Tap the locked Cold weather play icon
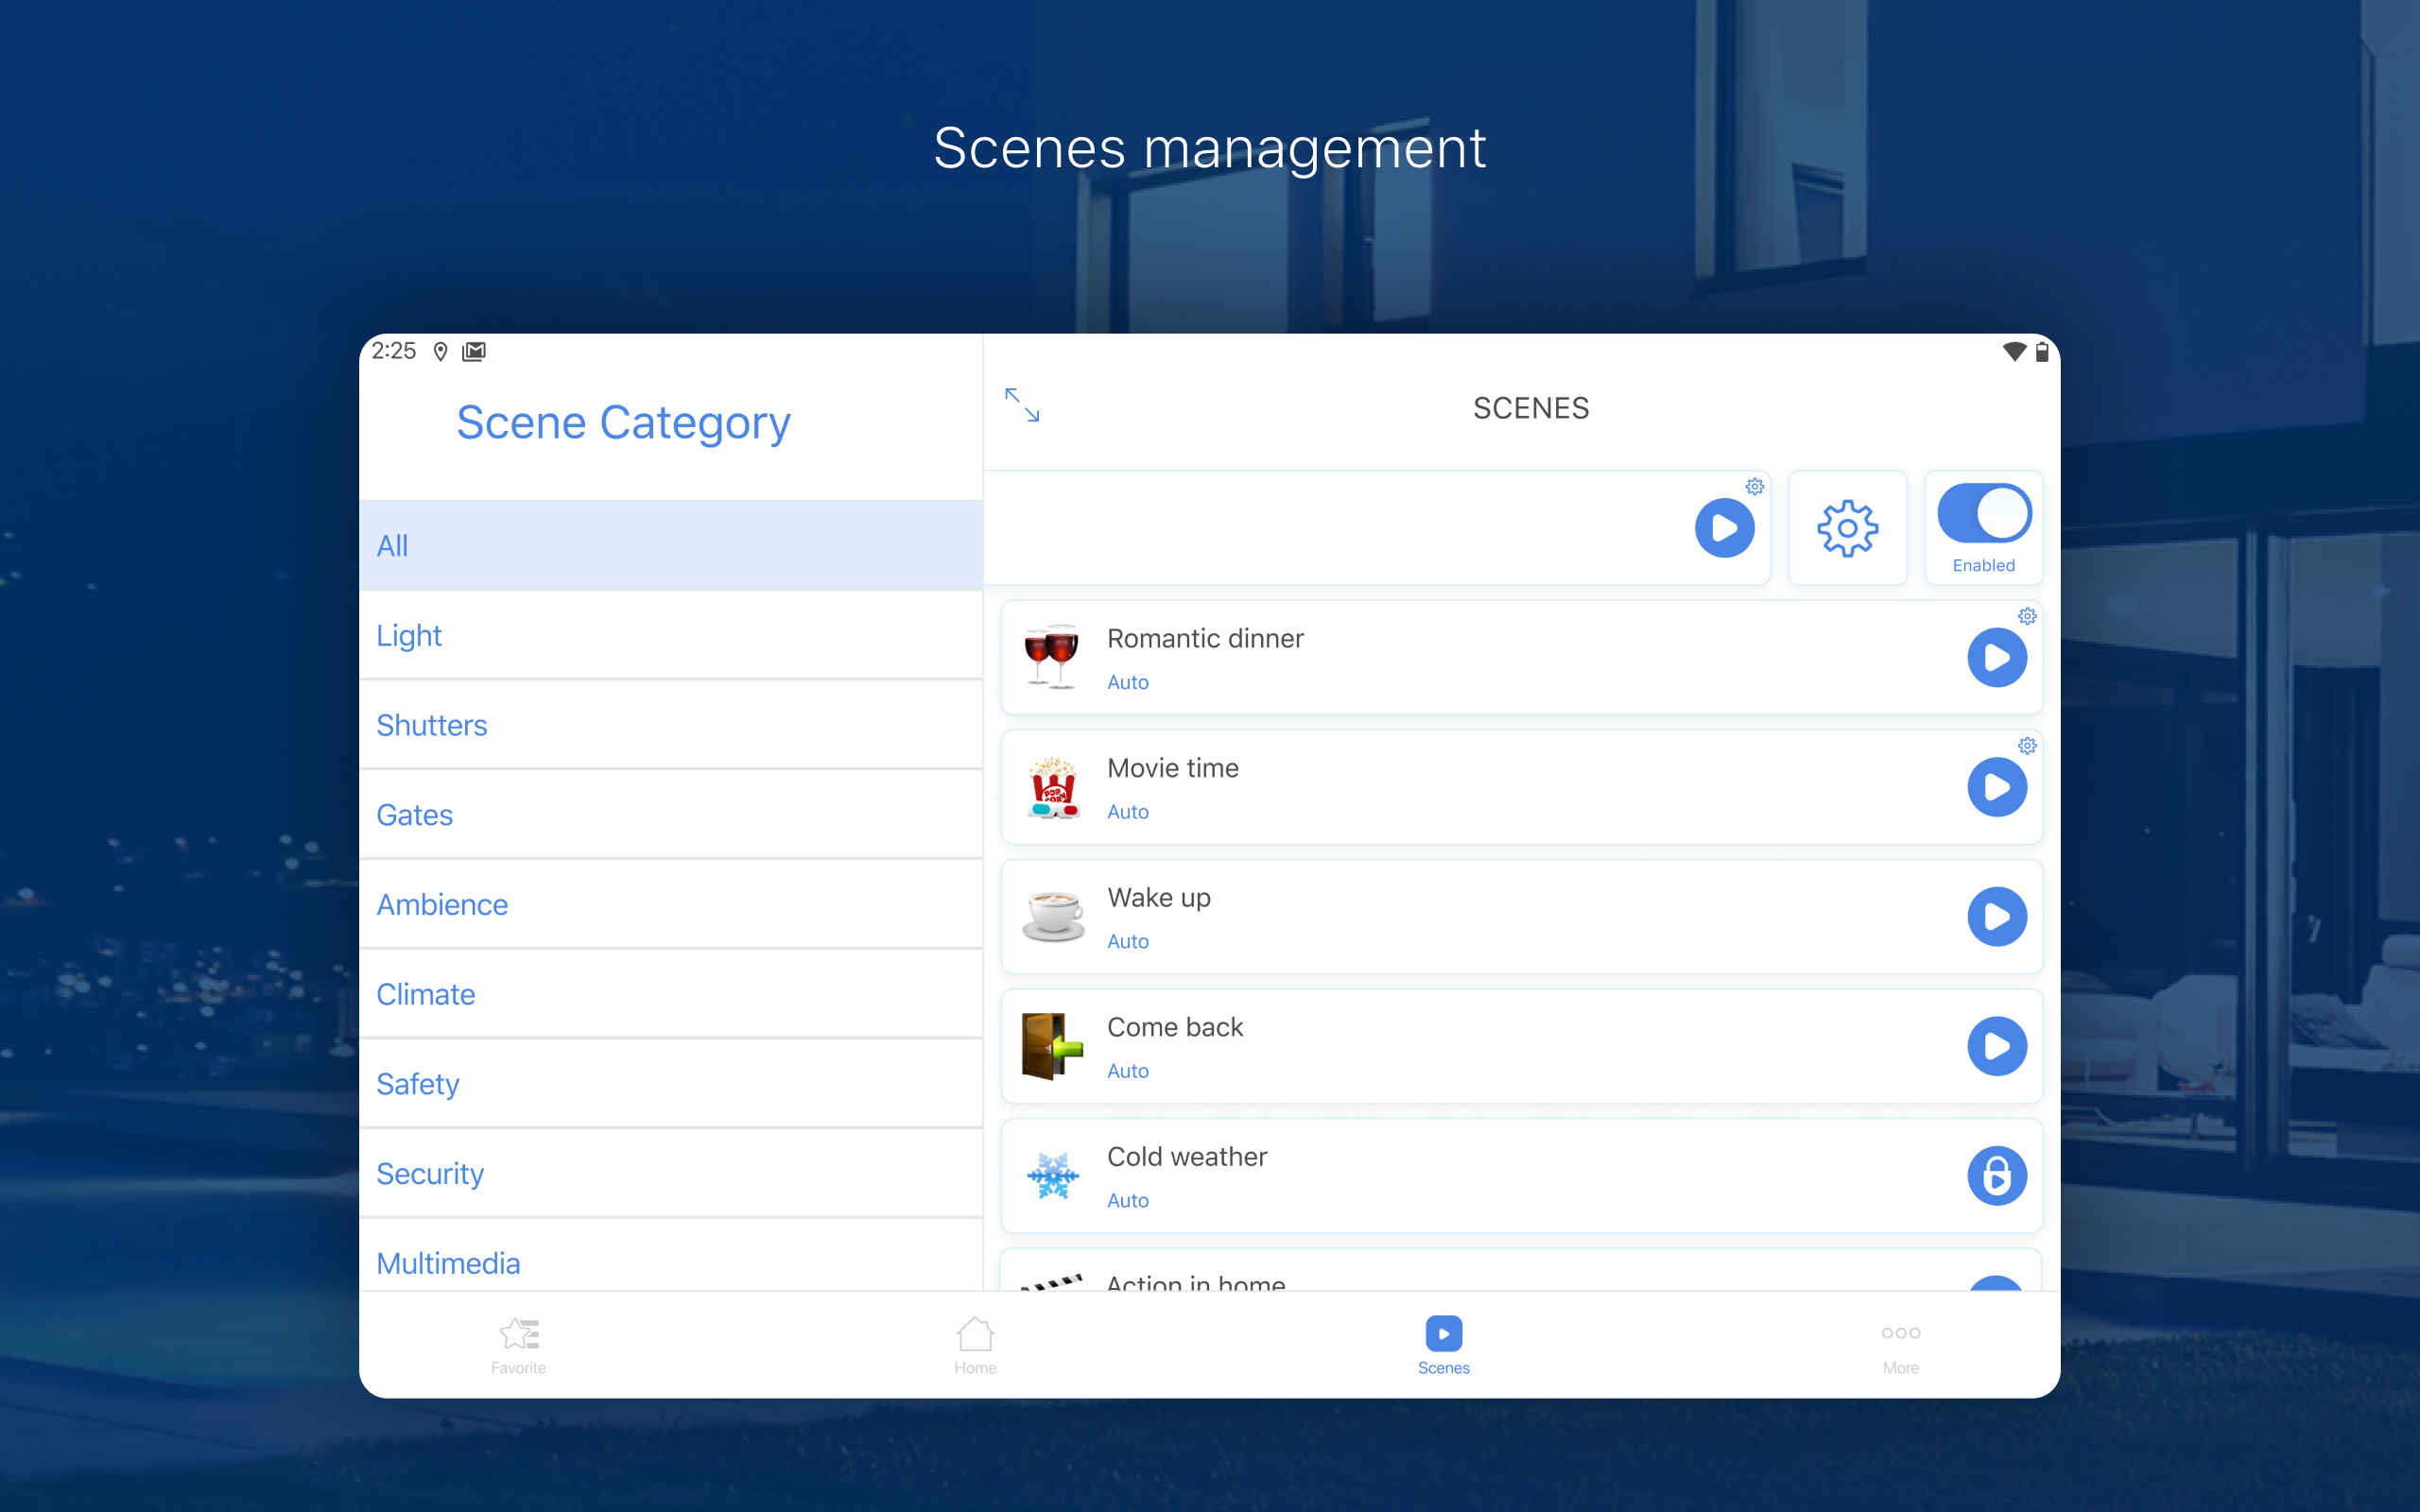 pyautogui.click(x=1997, y=1176)
